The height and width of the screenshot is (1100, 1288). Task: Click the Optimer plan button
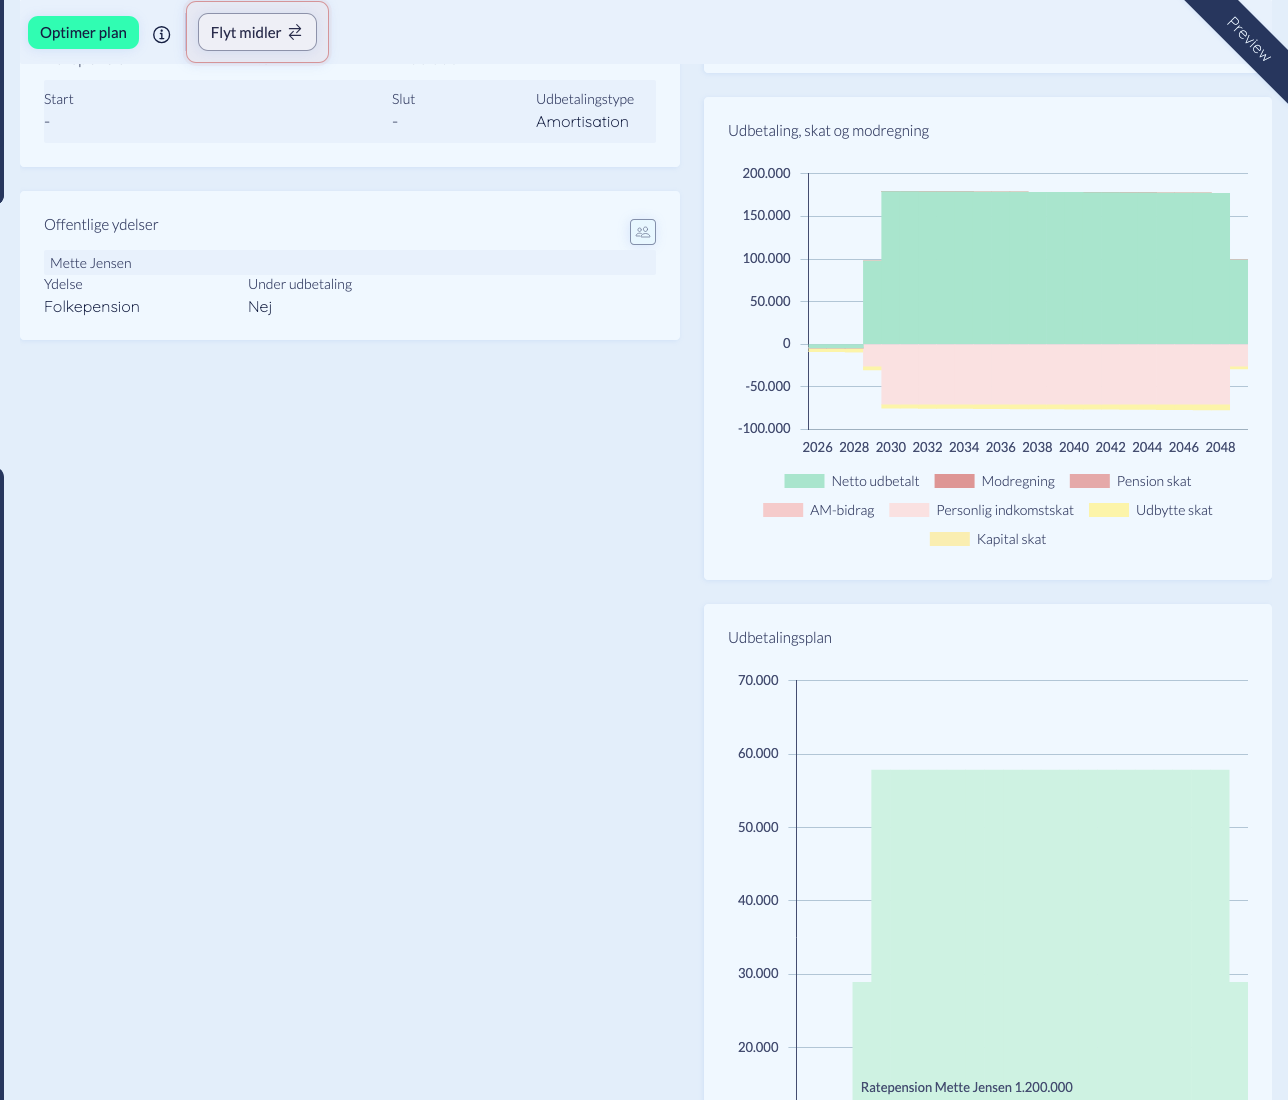[83, 33]
